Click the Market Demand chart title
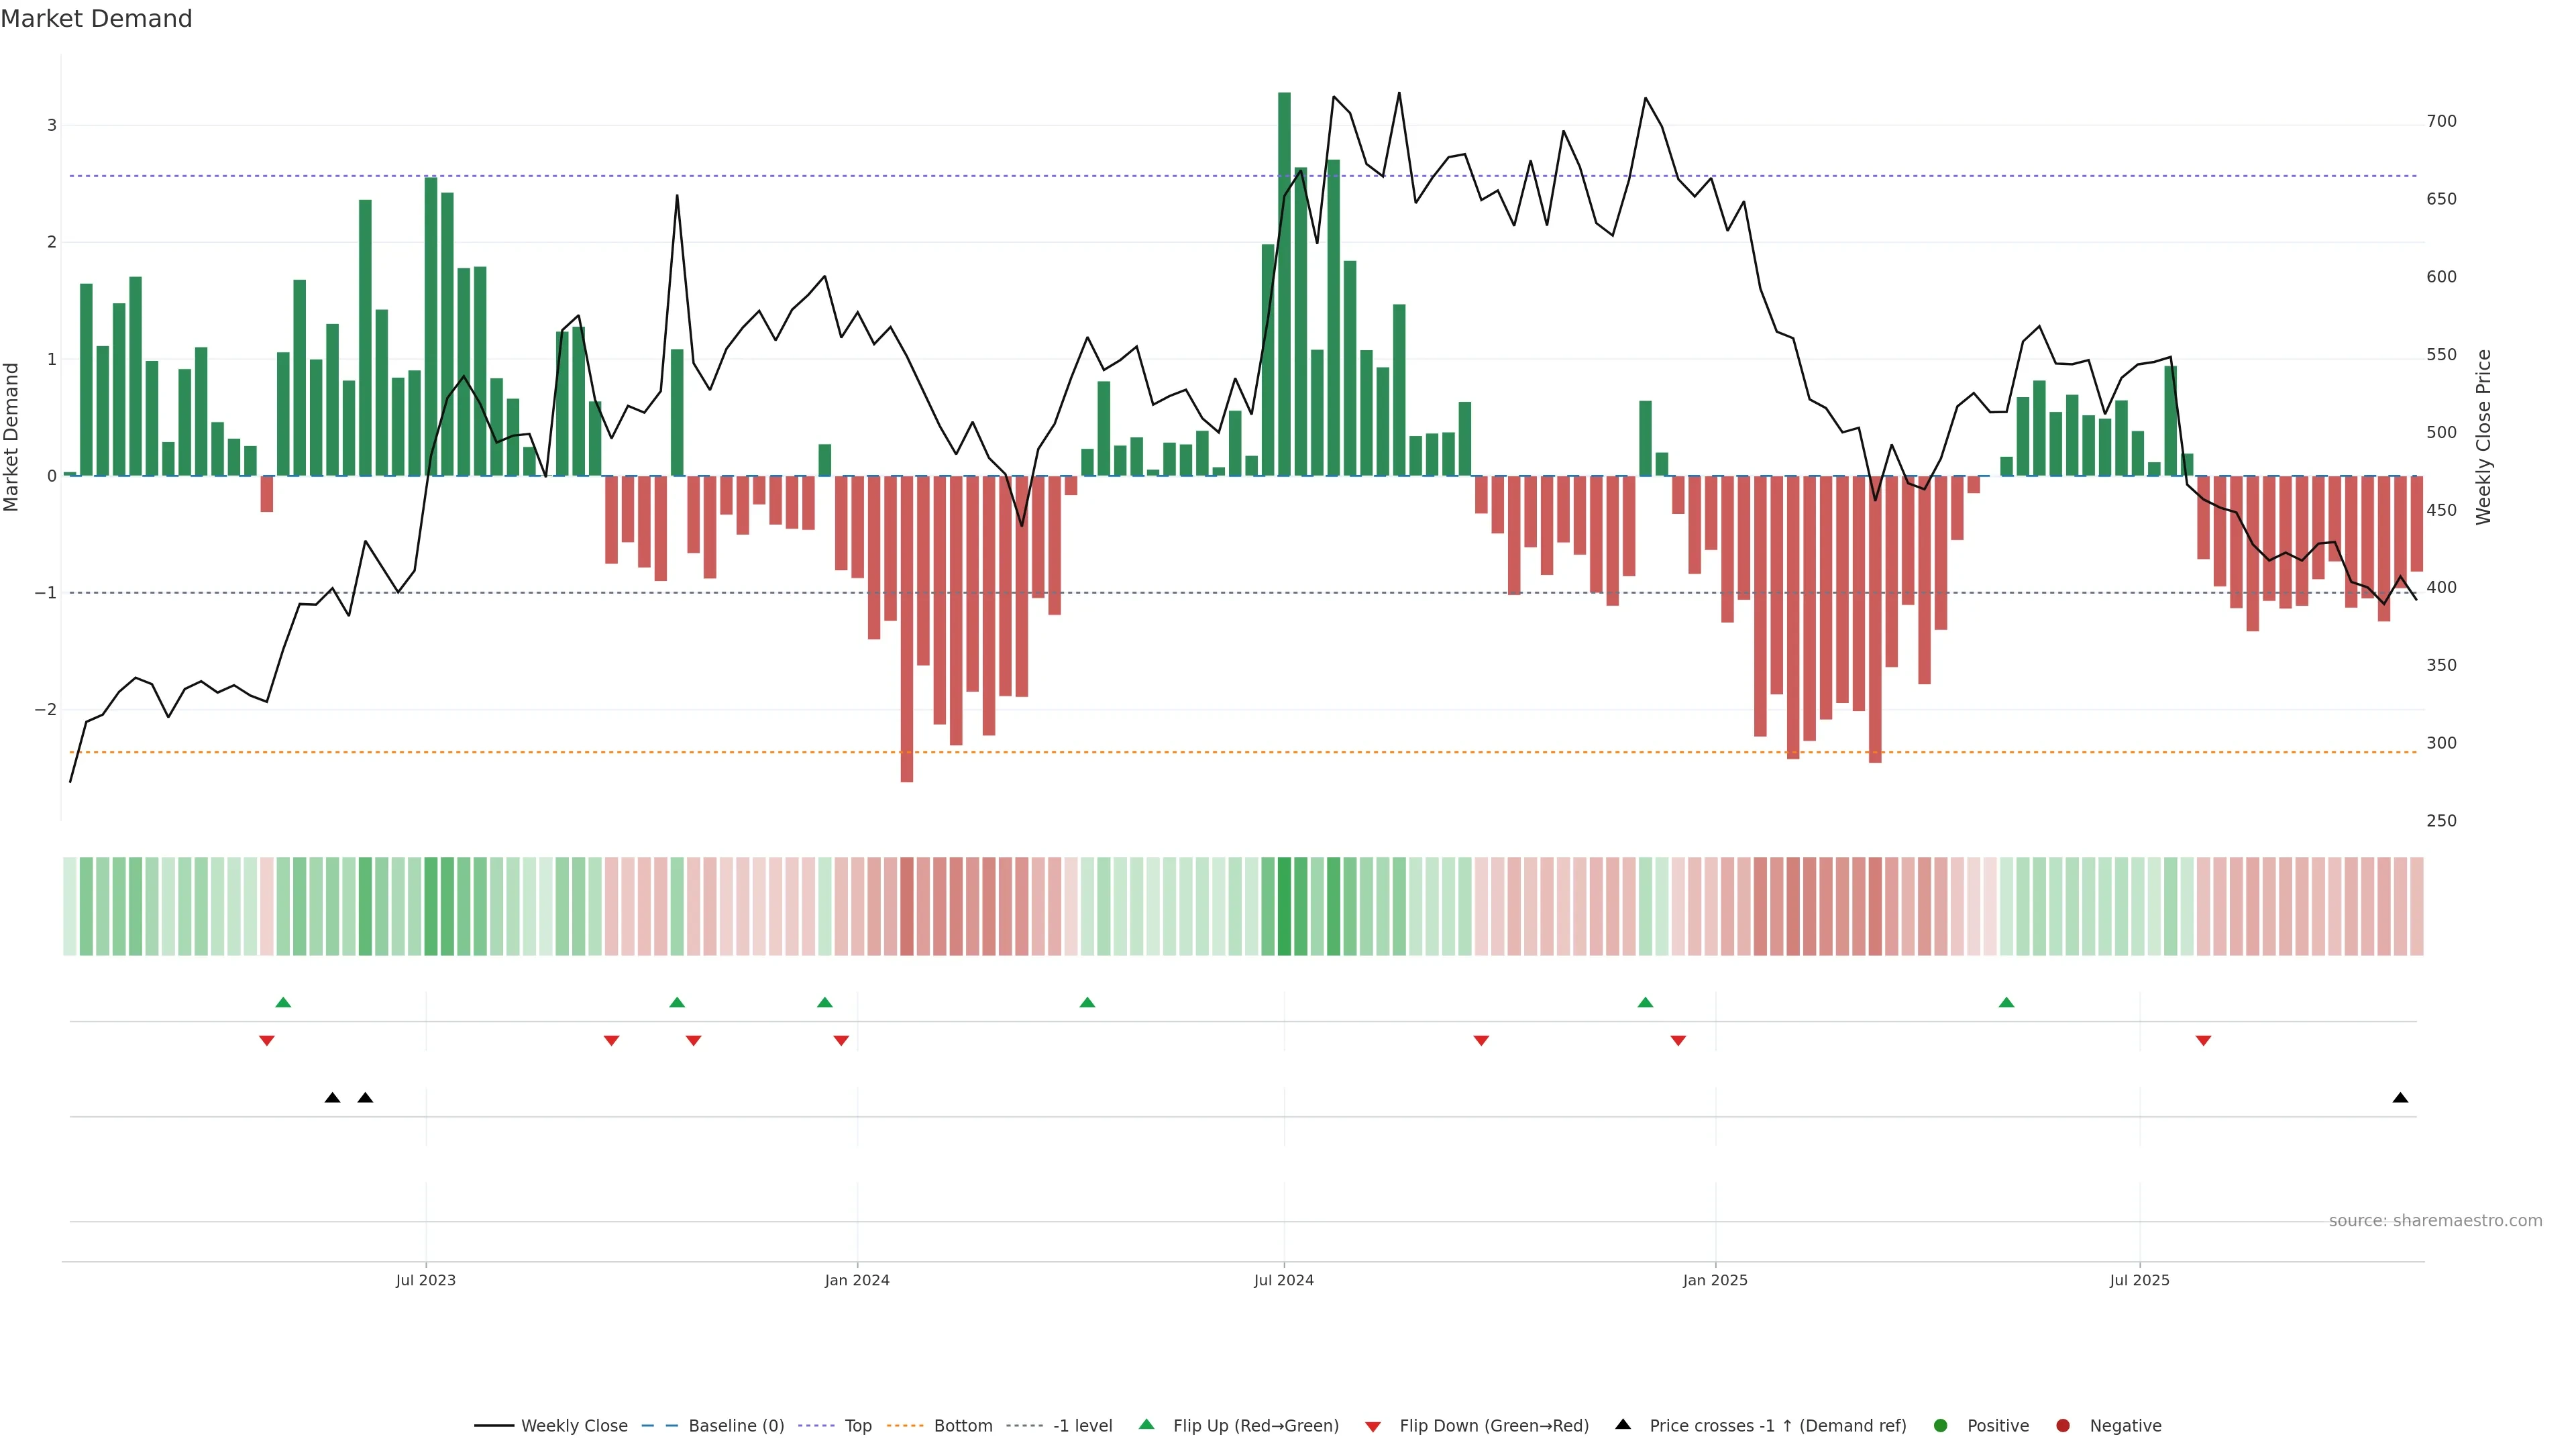The width and height of the screenshot is (2576, 1449). (96, 19)
